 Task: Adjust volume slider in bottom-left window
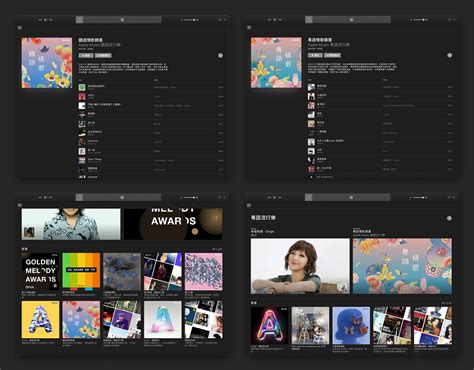click(x=190, y=198)
